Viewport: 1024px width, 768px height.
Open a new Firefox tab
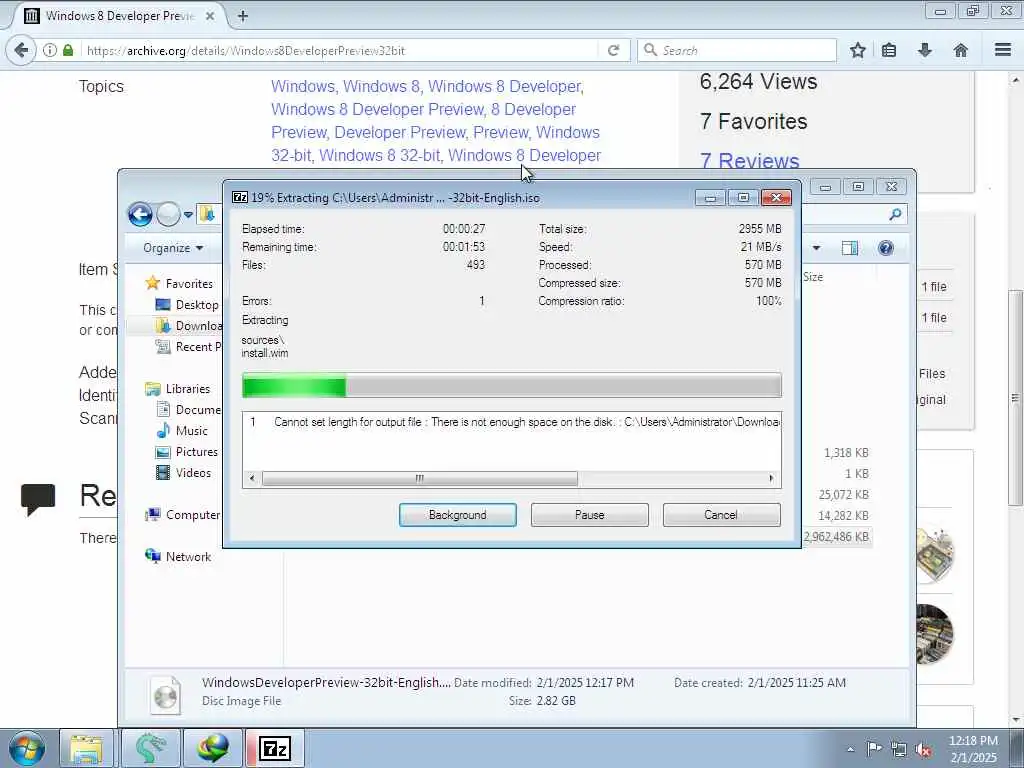point(243,16)
